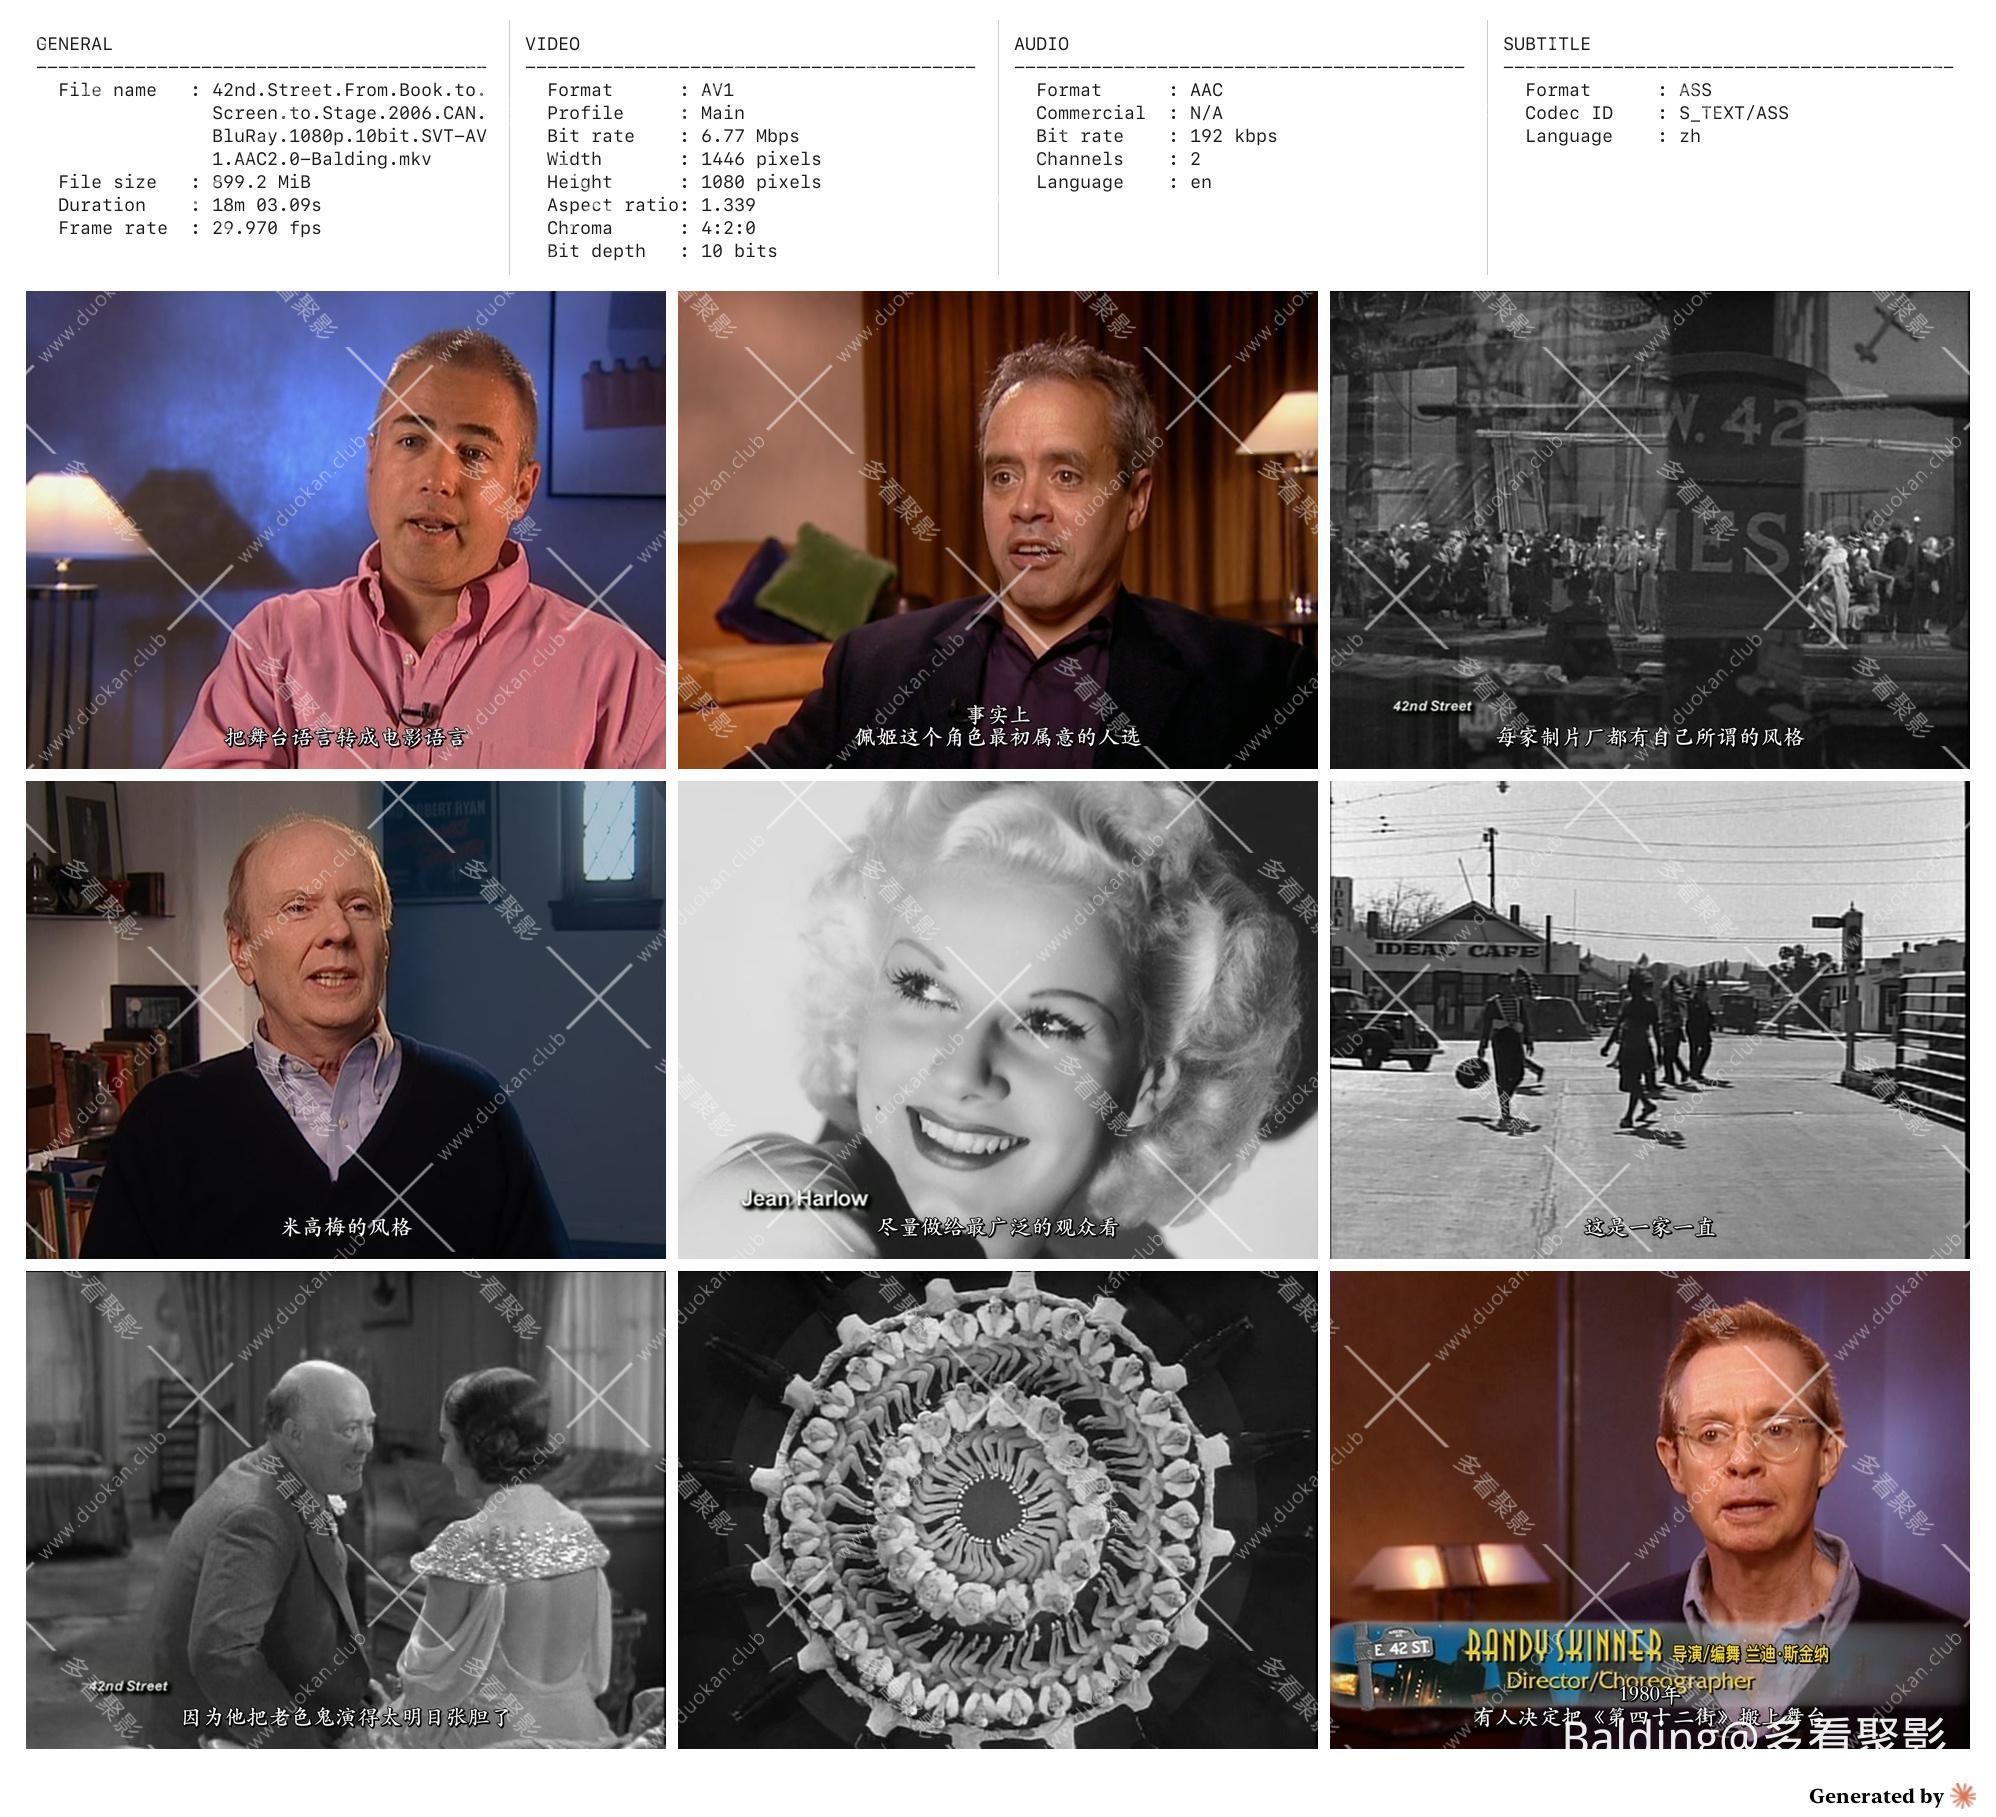Click the bit depth value 10 bits

(x=739, y=251)
